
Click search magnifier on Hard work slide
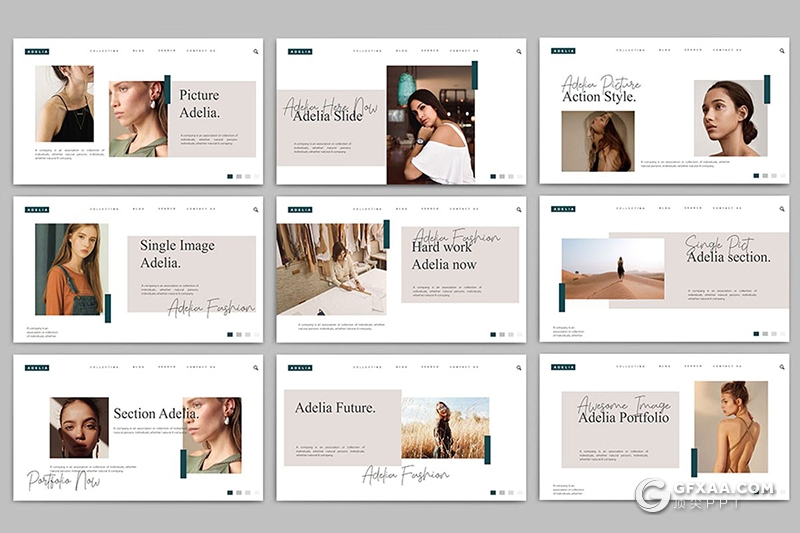(519, 209)
